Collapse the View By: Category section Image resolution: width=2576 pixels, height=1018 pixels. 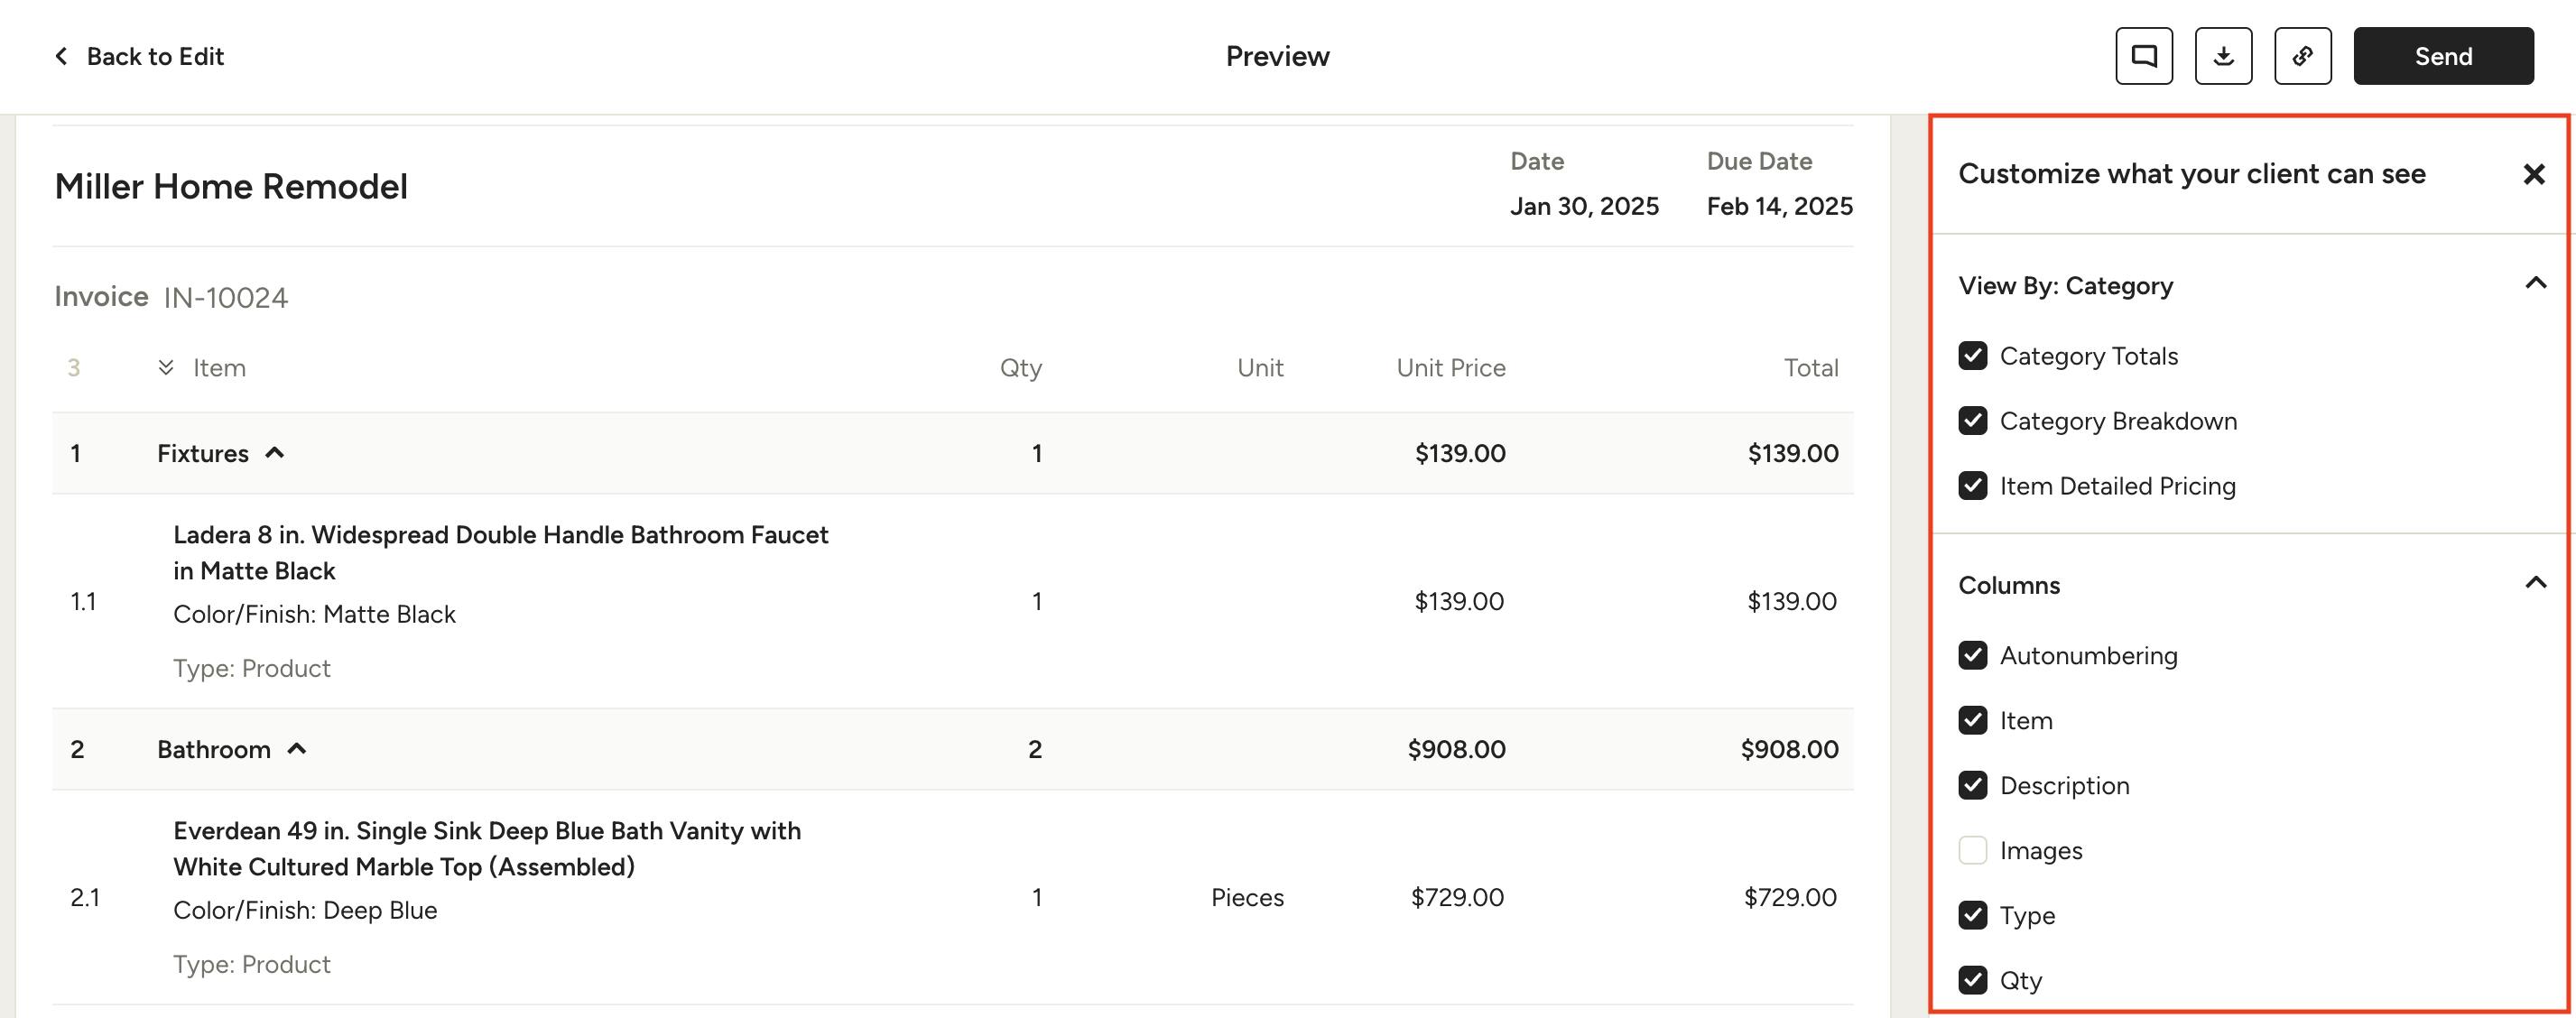point(2535,284)
